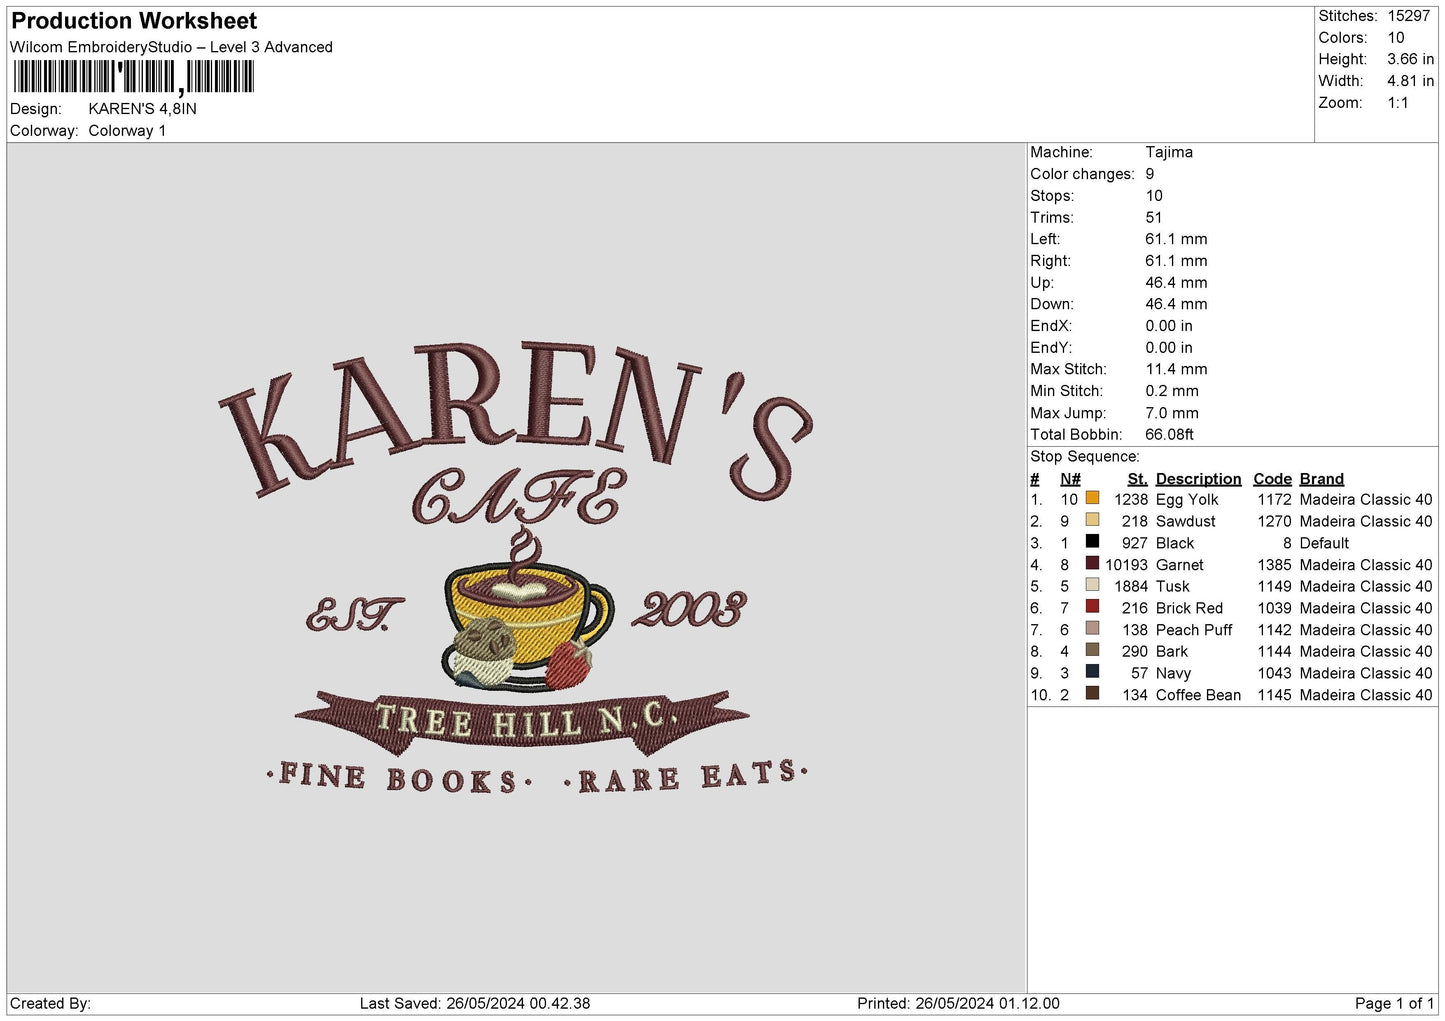Select the Total Bobbin value 66.08ft
Viewport: 1445px width, 1021px height.
click(x=1170, y=434)
